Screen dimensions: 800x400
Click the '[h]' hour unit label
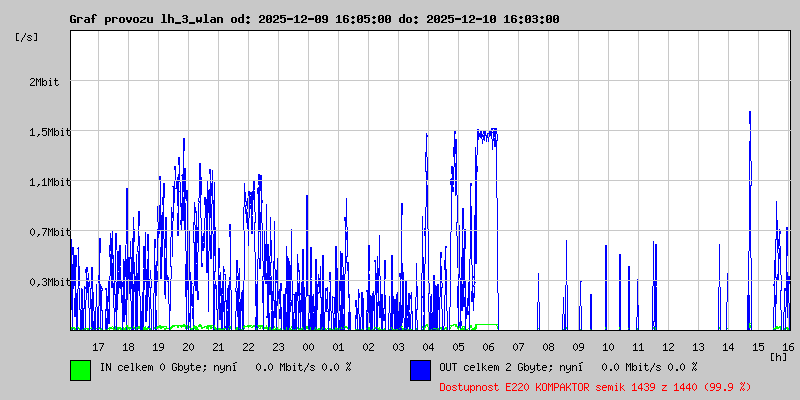coord(778,357)
